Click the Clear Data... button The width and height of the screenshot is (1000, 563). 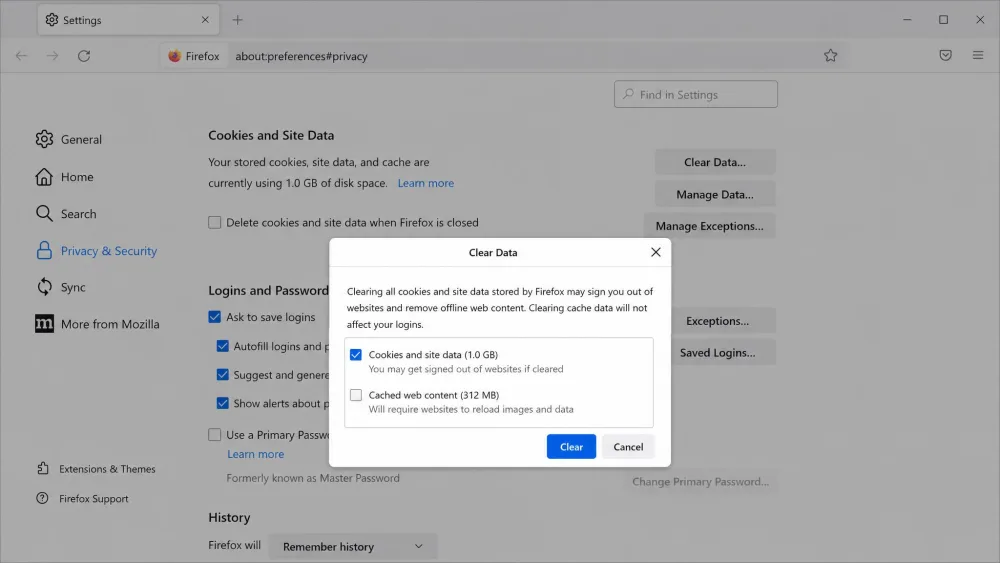pos(715,162)
